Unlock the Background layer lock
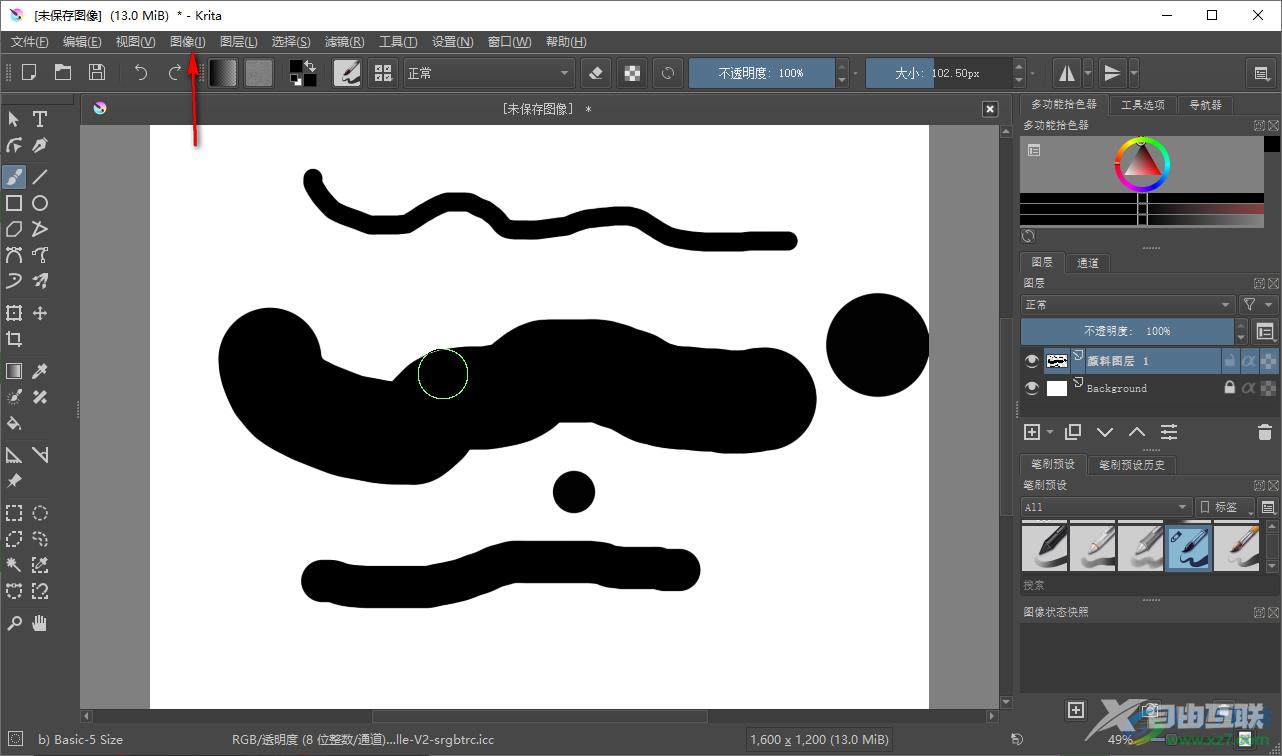The image size is (1282, 756). tap(1230, 388)
